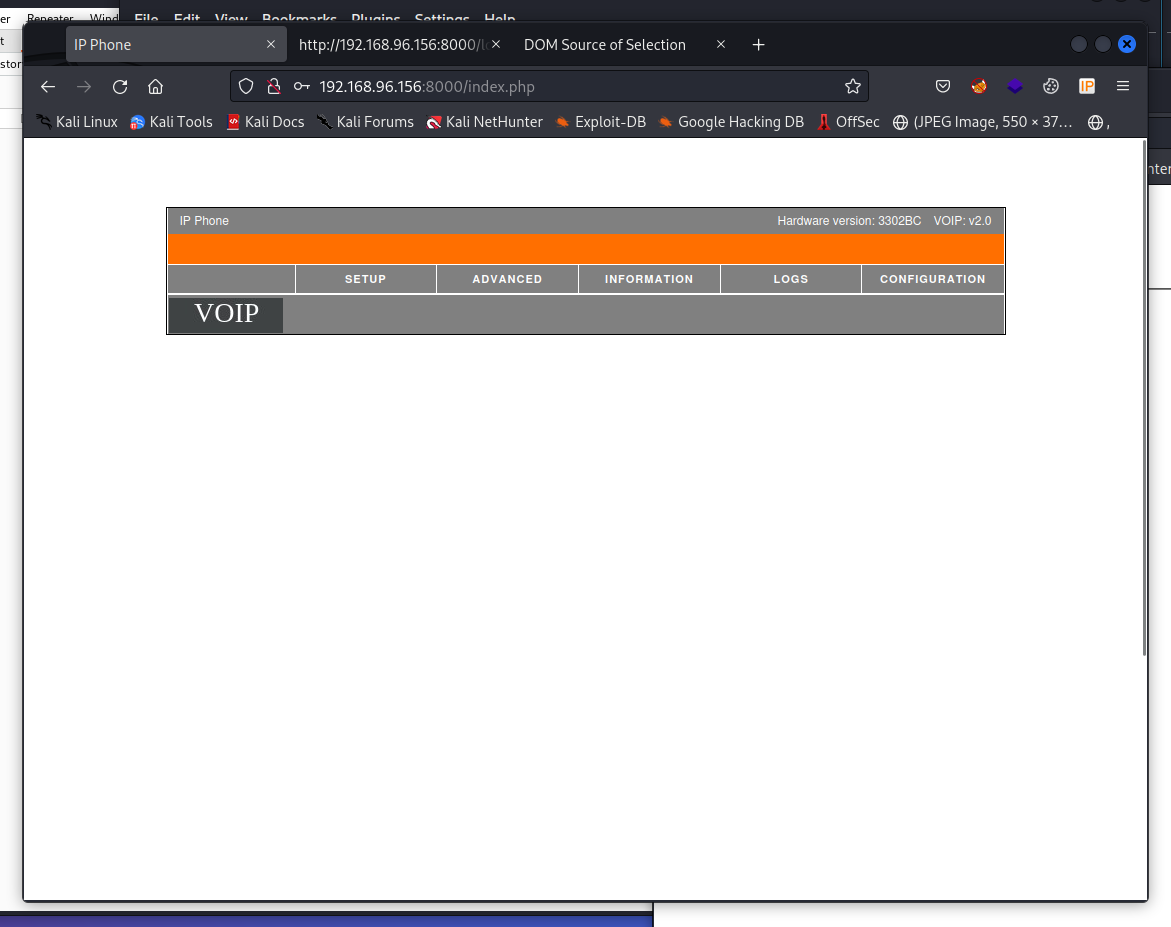Click the maximize window button
Viewport: 1171px width, 927px height.
click(1102, 44)
